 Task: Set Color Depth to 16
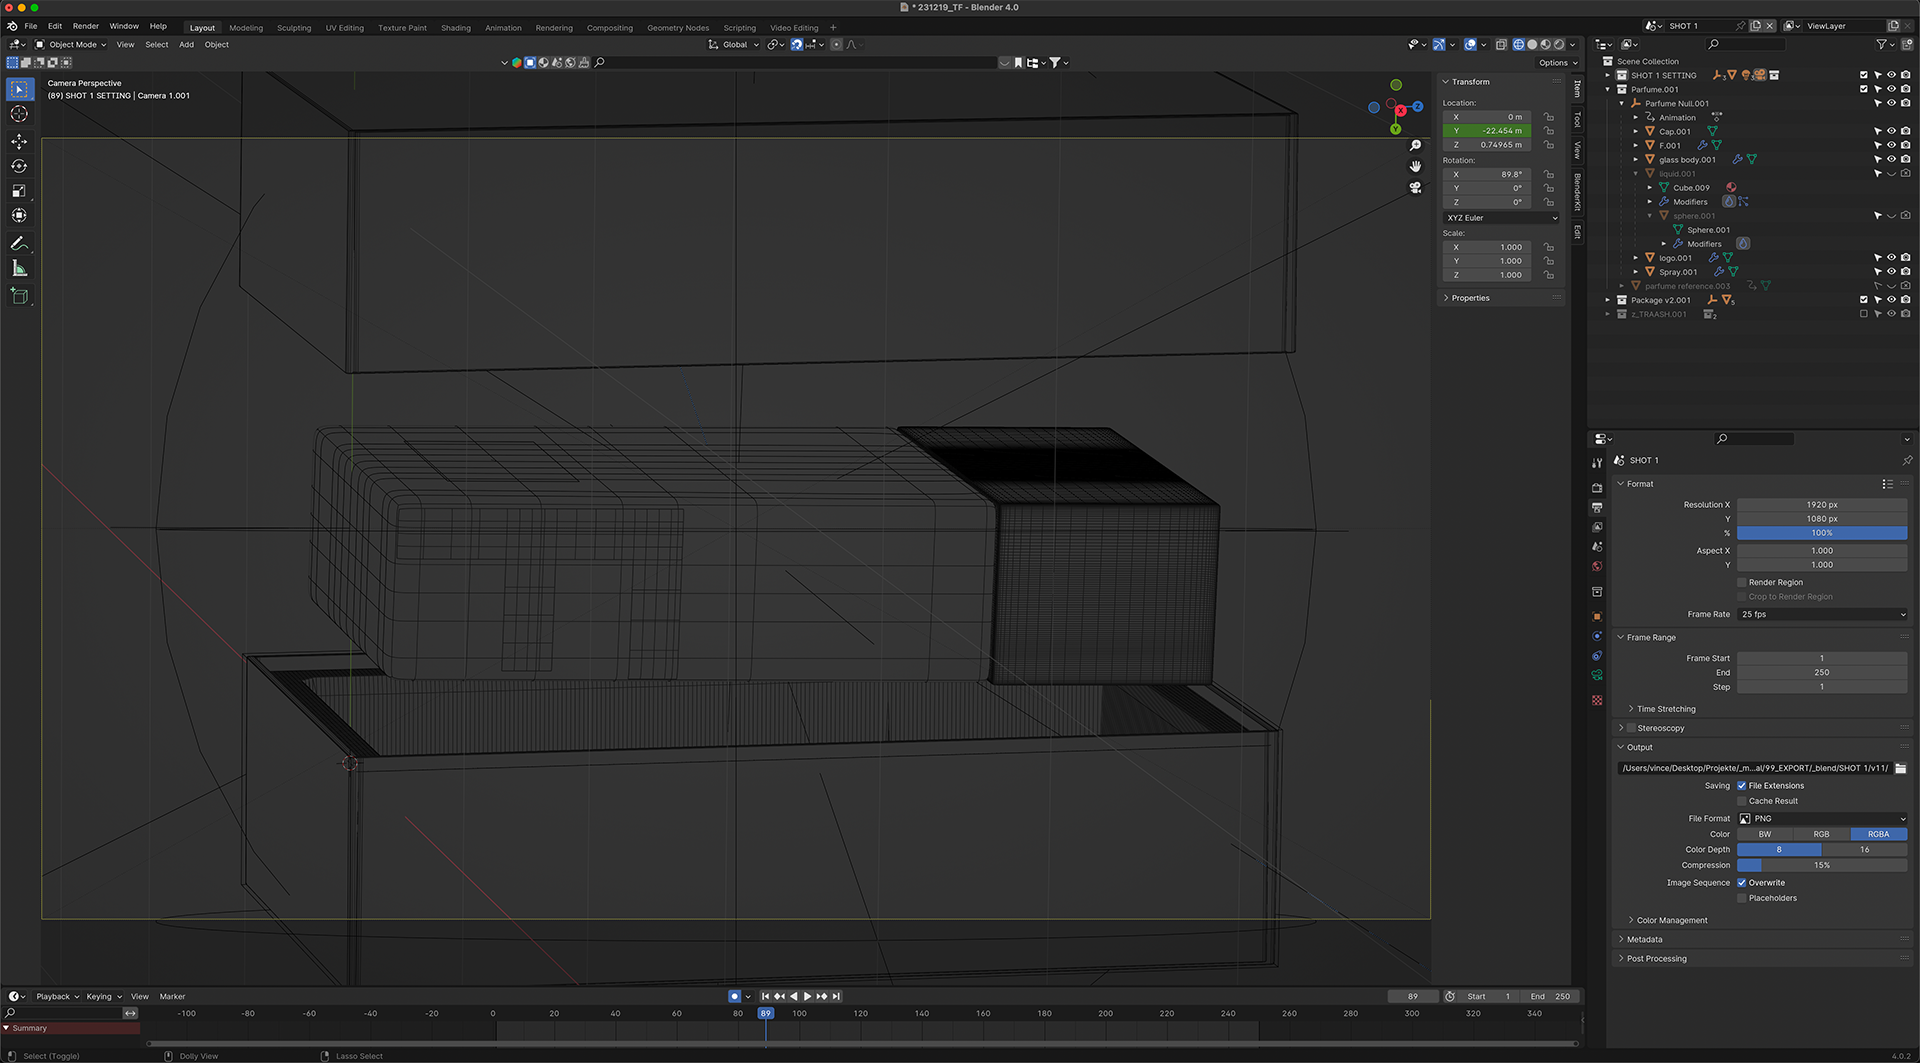(1863, 850)
